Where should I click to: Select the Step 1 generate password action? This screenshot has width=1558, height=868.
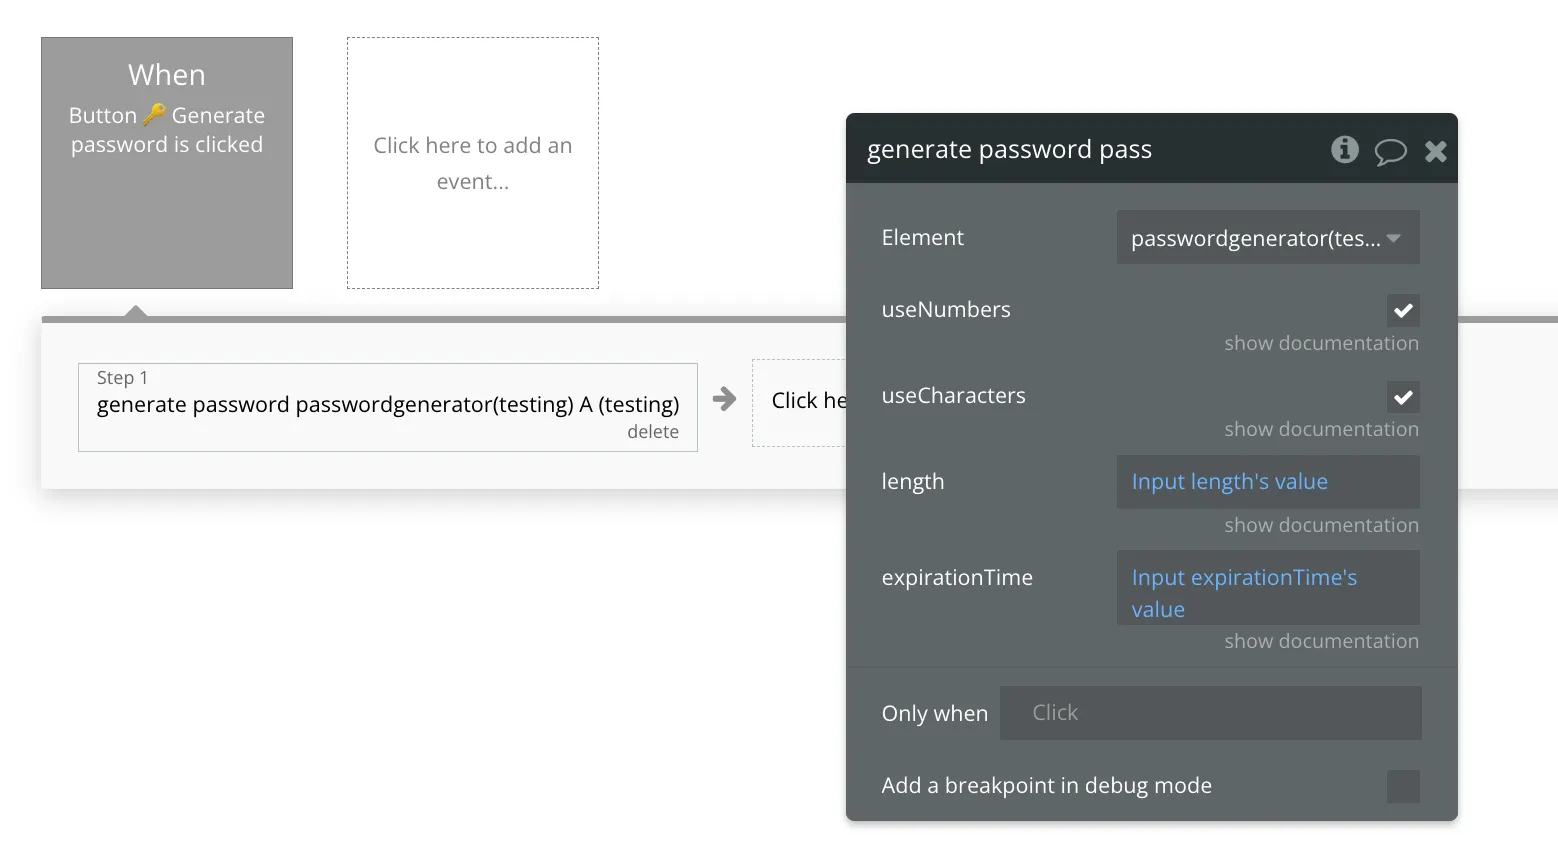point(387,405)
